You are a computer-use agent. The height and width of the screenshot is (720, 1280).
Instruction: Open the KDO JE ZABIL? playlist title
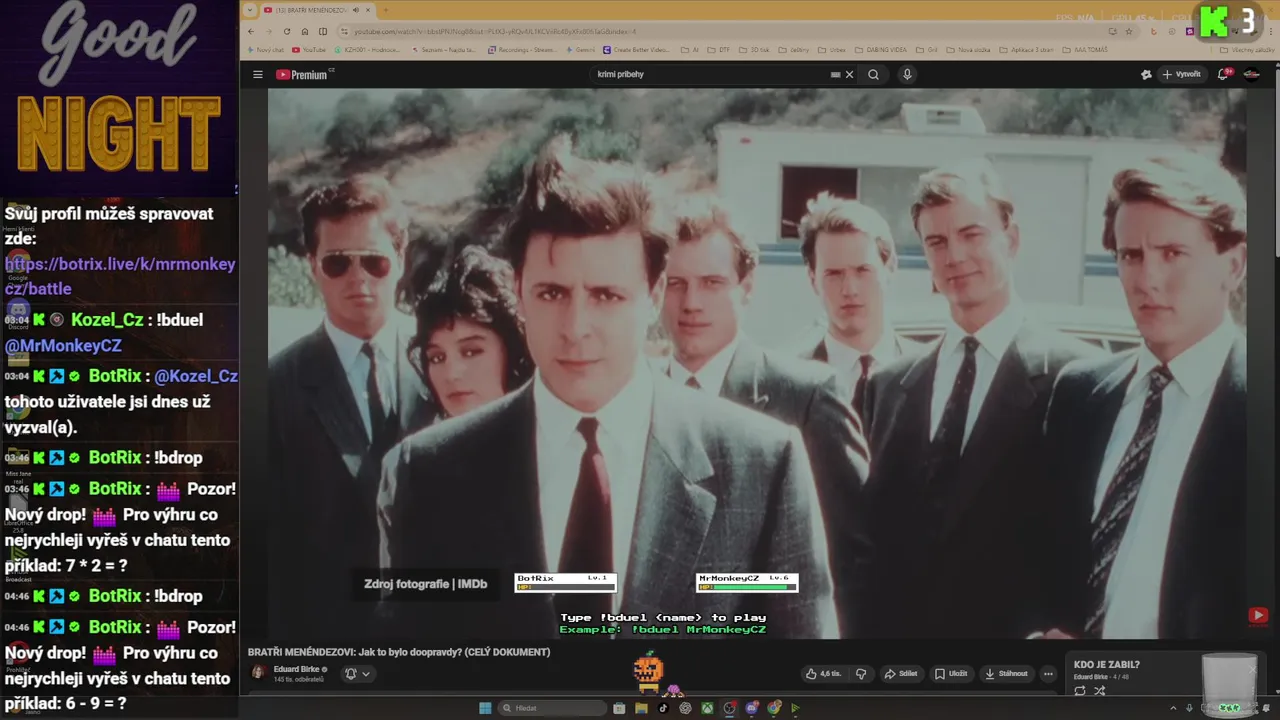point(1106,664)
